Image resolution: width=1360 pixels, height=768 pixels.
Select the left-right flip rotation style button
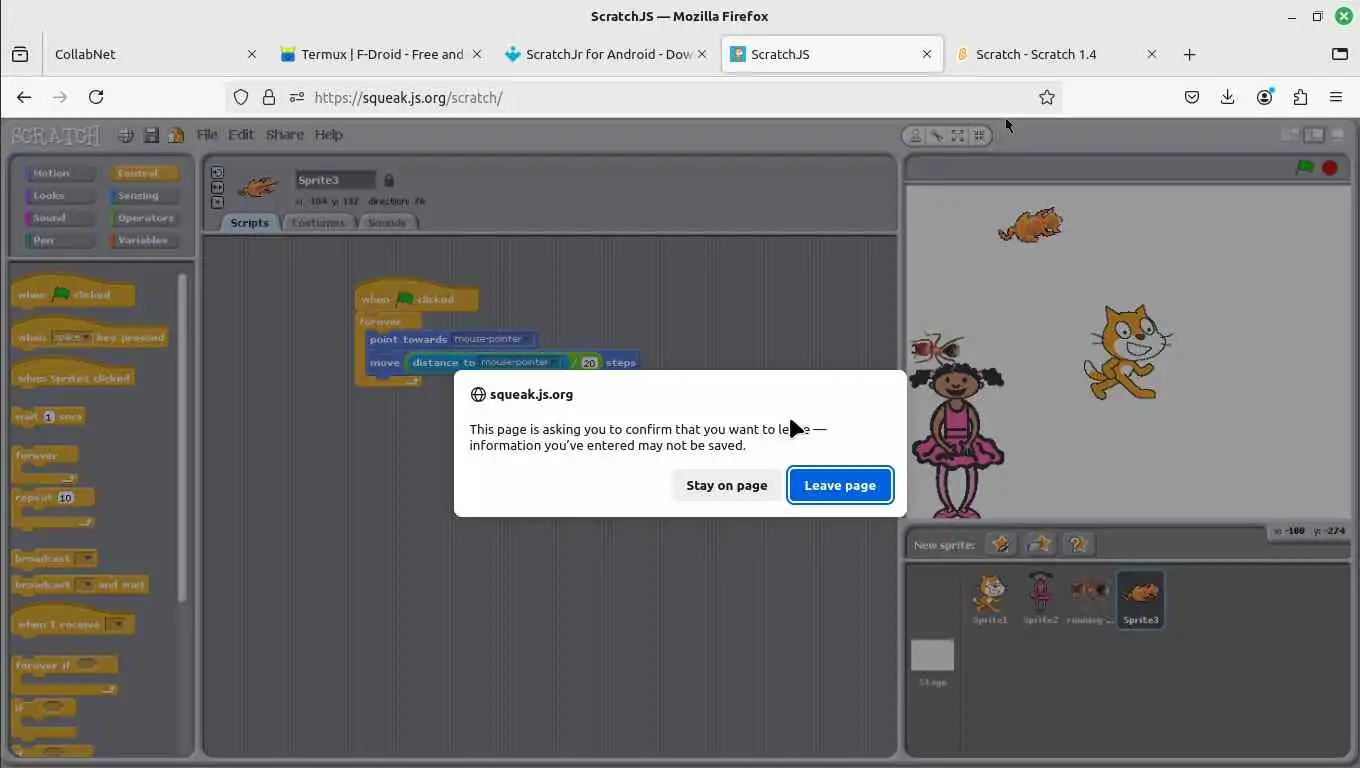click(x=217, y=187)
